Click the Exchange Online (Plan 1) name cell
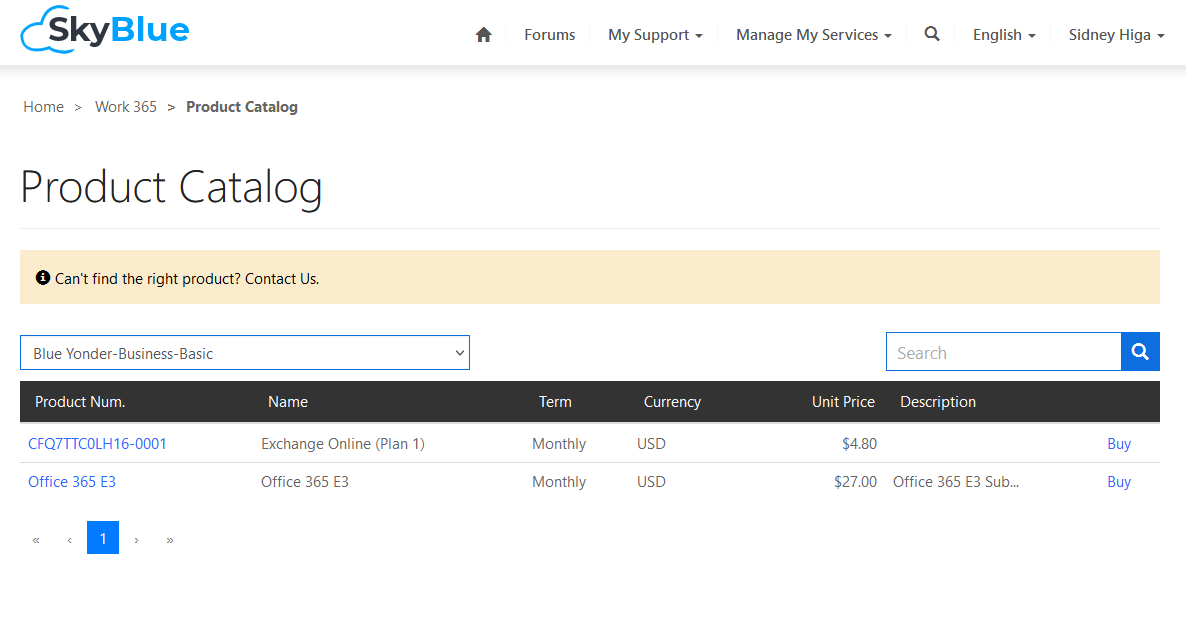The width and height of the screenshot is (1186, 620). pos(343,444)
